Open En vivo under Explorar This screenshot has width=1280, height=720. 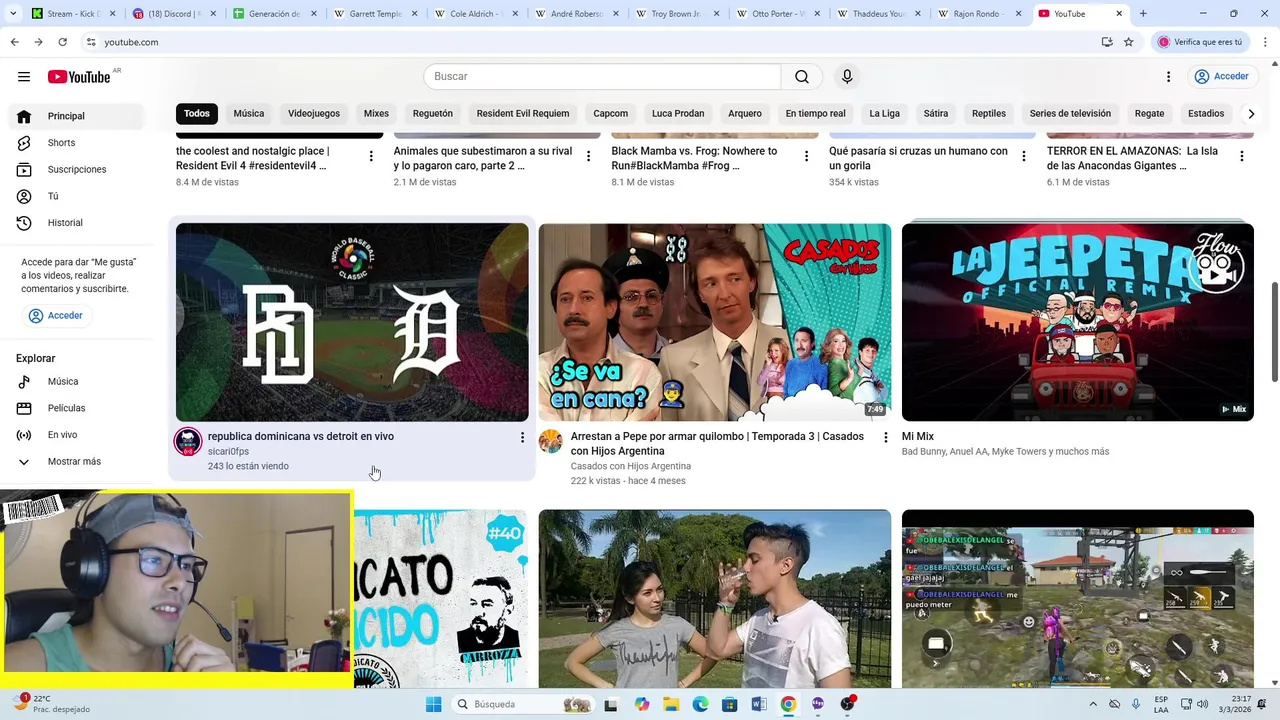(x=78, y=435)
